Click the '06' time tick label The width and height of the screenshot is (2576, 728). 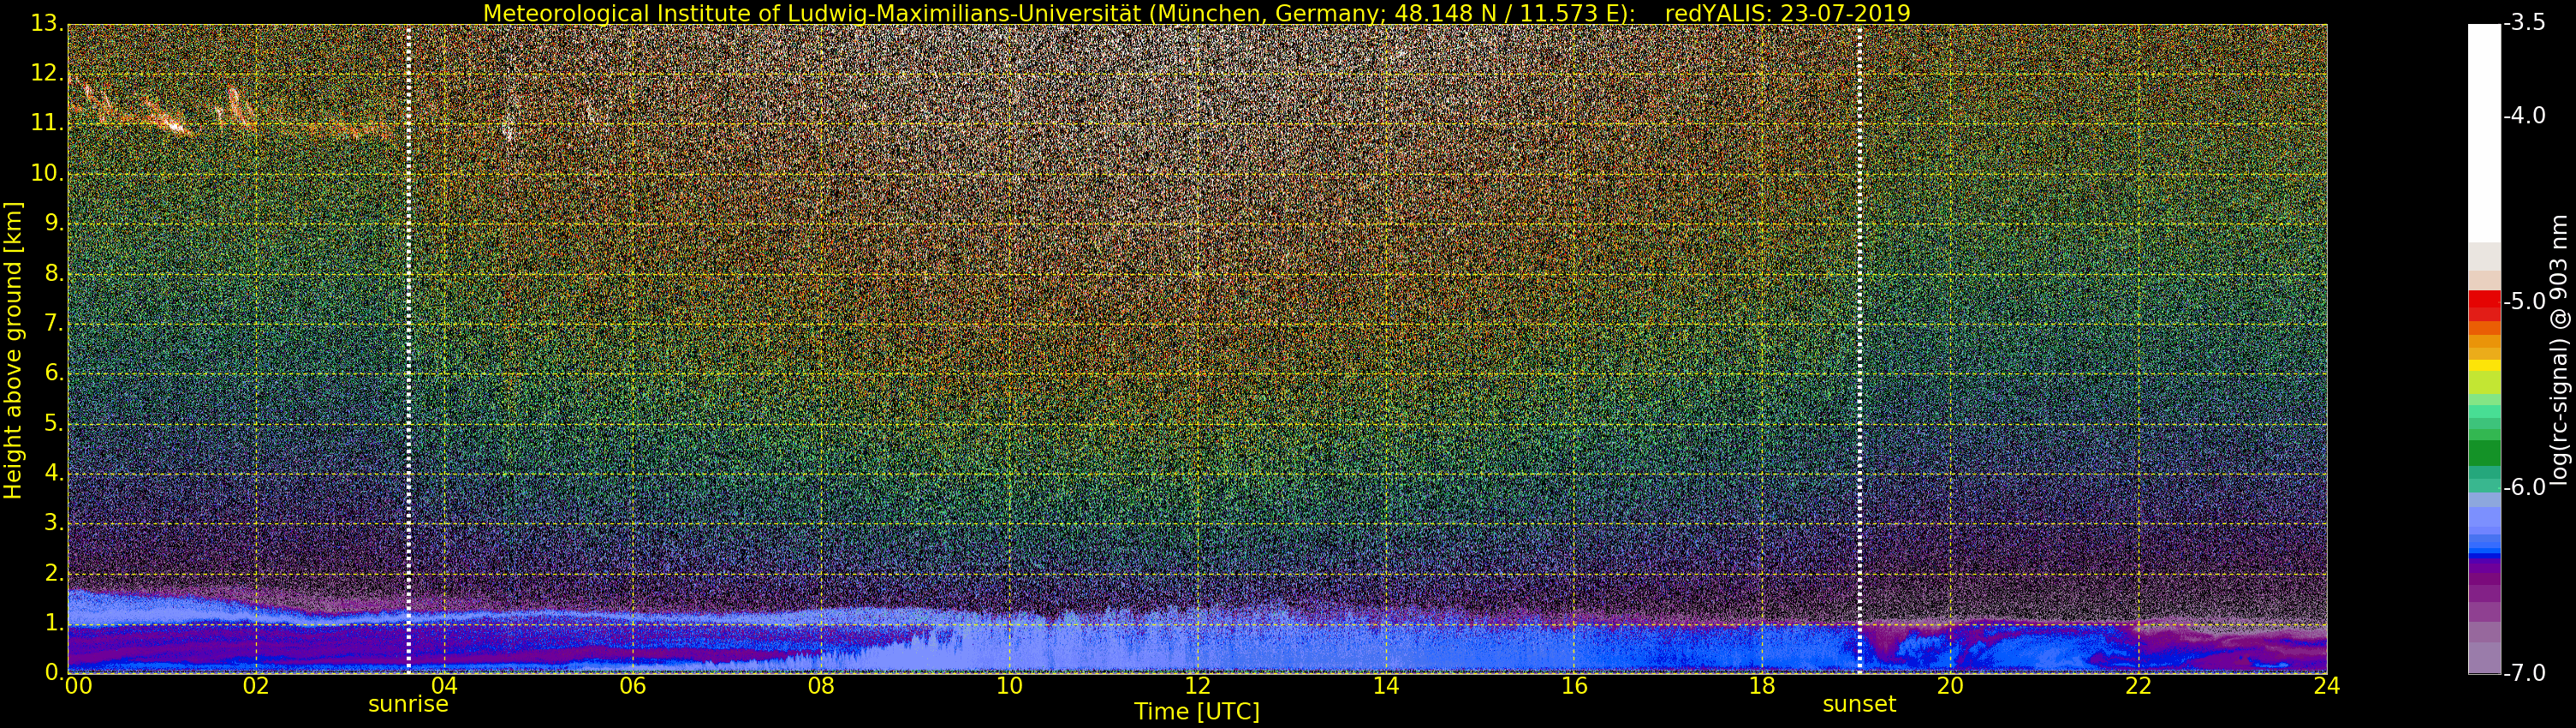point(632,685)
